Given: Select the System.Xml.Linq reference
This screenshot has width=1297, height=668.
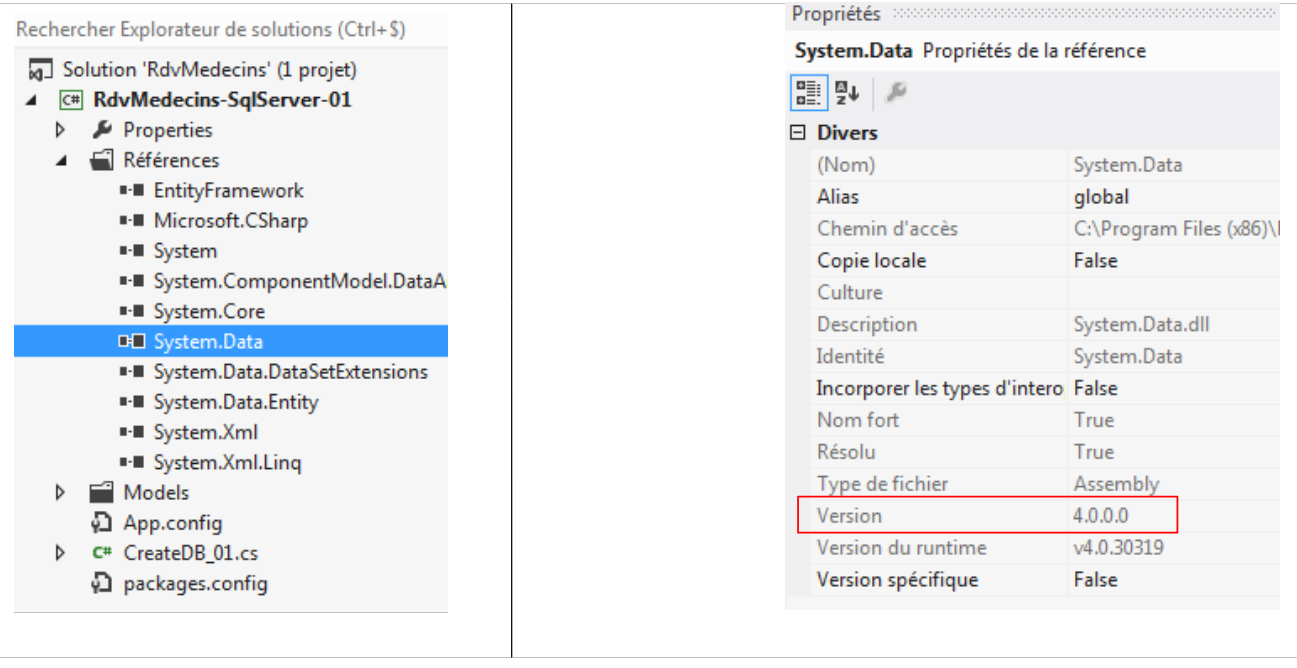Looking at the screenshot, I should click(x=227, y=463).
